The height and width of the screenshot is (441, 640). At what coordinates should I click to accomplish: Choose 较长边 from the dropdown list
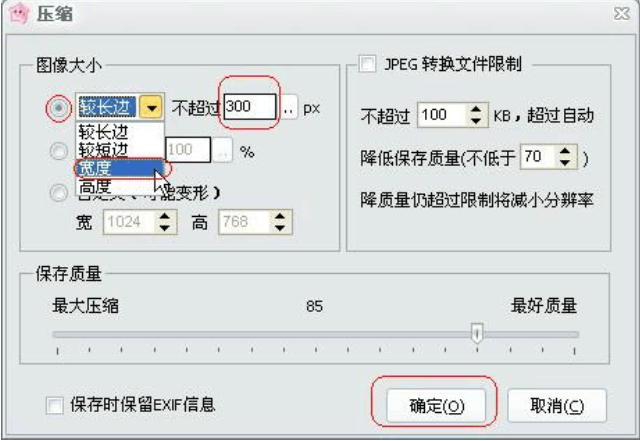tap(119, 131)
